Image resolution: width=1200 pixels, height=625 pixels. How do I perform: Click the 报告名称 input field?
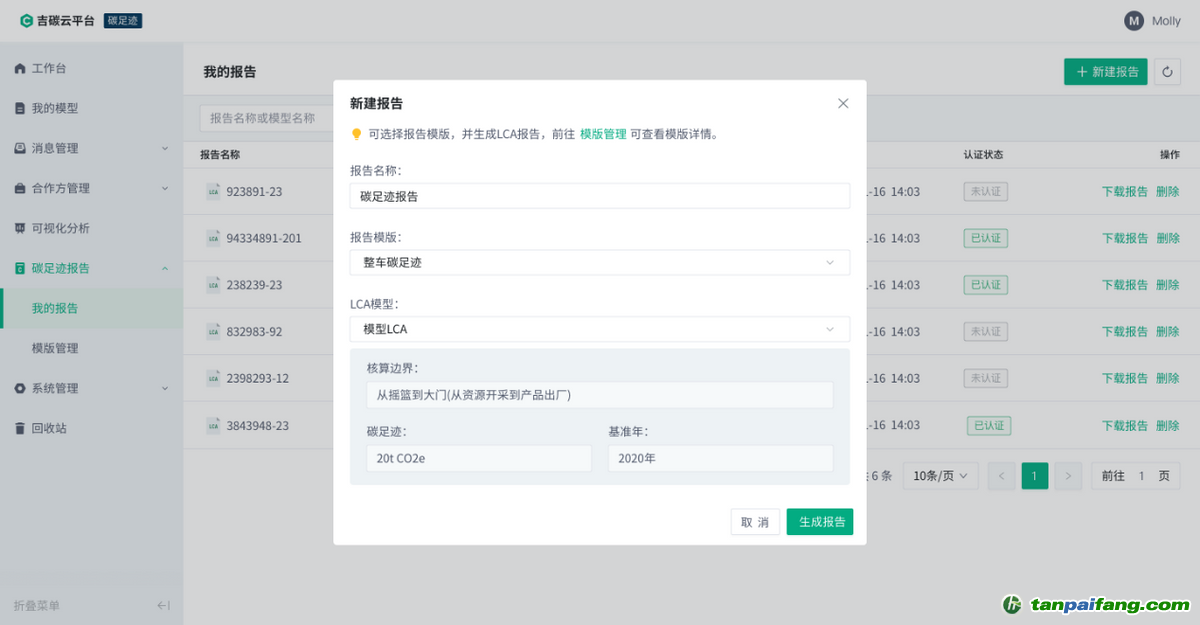click(x=600, y=196)
